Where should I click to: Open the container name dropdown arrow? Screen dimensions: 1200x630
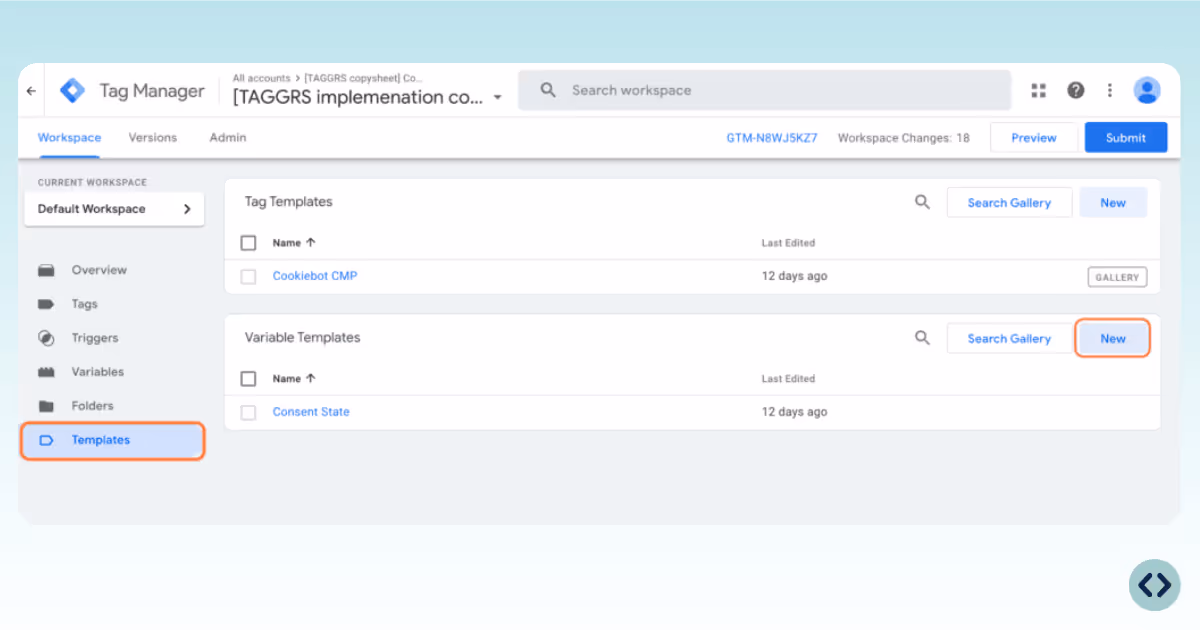point(497,98)
